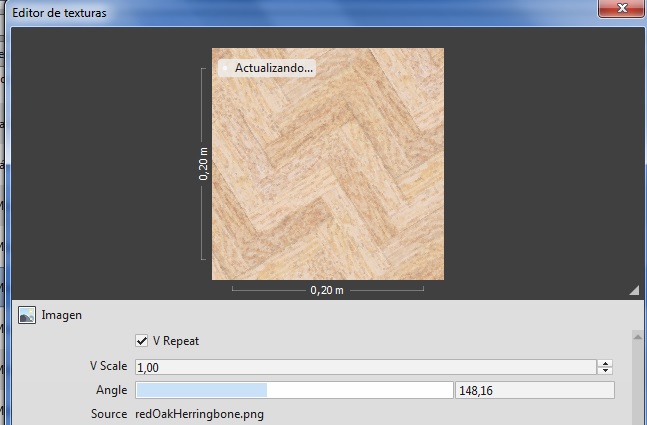Screen dimensions: 647x425
Task: Click the preview resize corner triangle
Action: (x=633, y=290)
